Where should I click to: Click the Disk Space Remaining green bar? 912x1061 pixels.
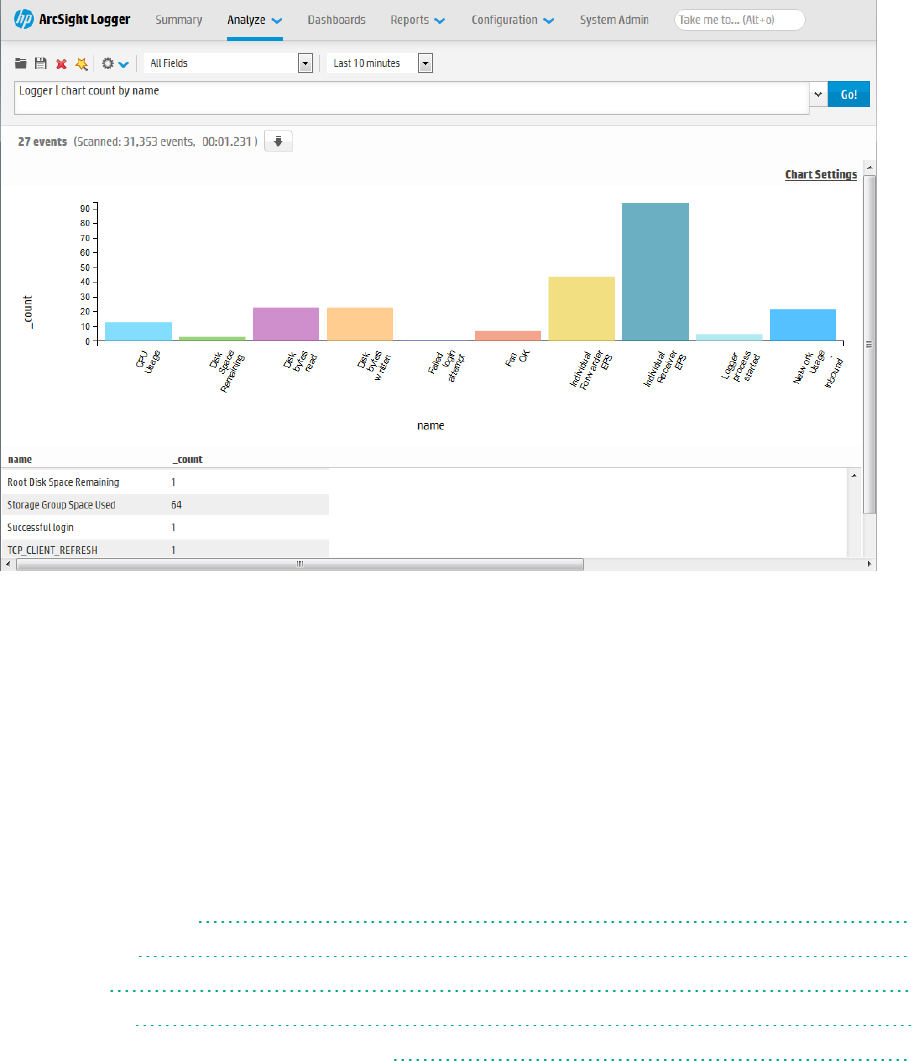click(x=212, y=338)
